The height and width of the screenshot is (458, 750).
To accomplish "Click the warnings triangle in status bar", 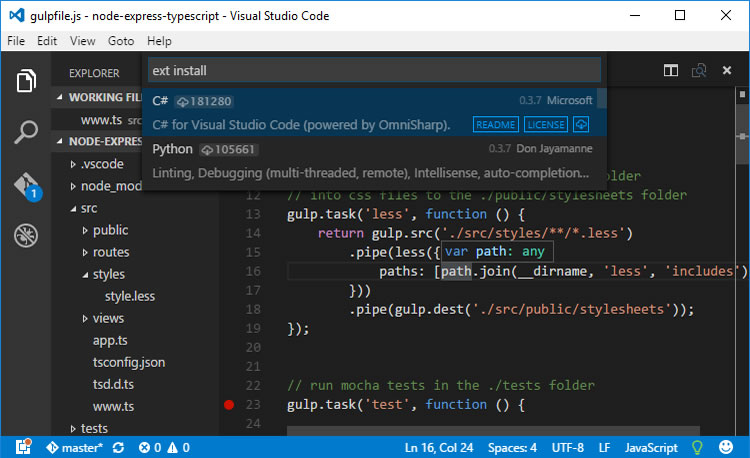I will click(x=172, y=447).
